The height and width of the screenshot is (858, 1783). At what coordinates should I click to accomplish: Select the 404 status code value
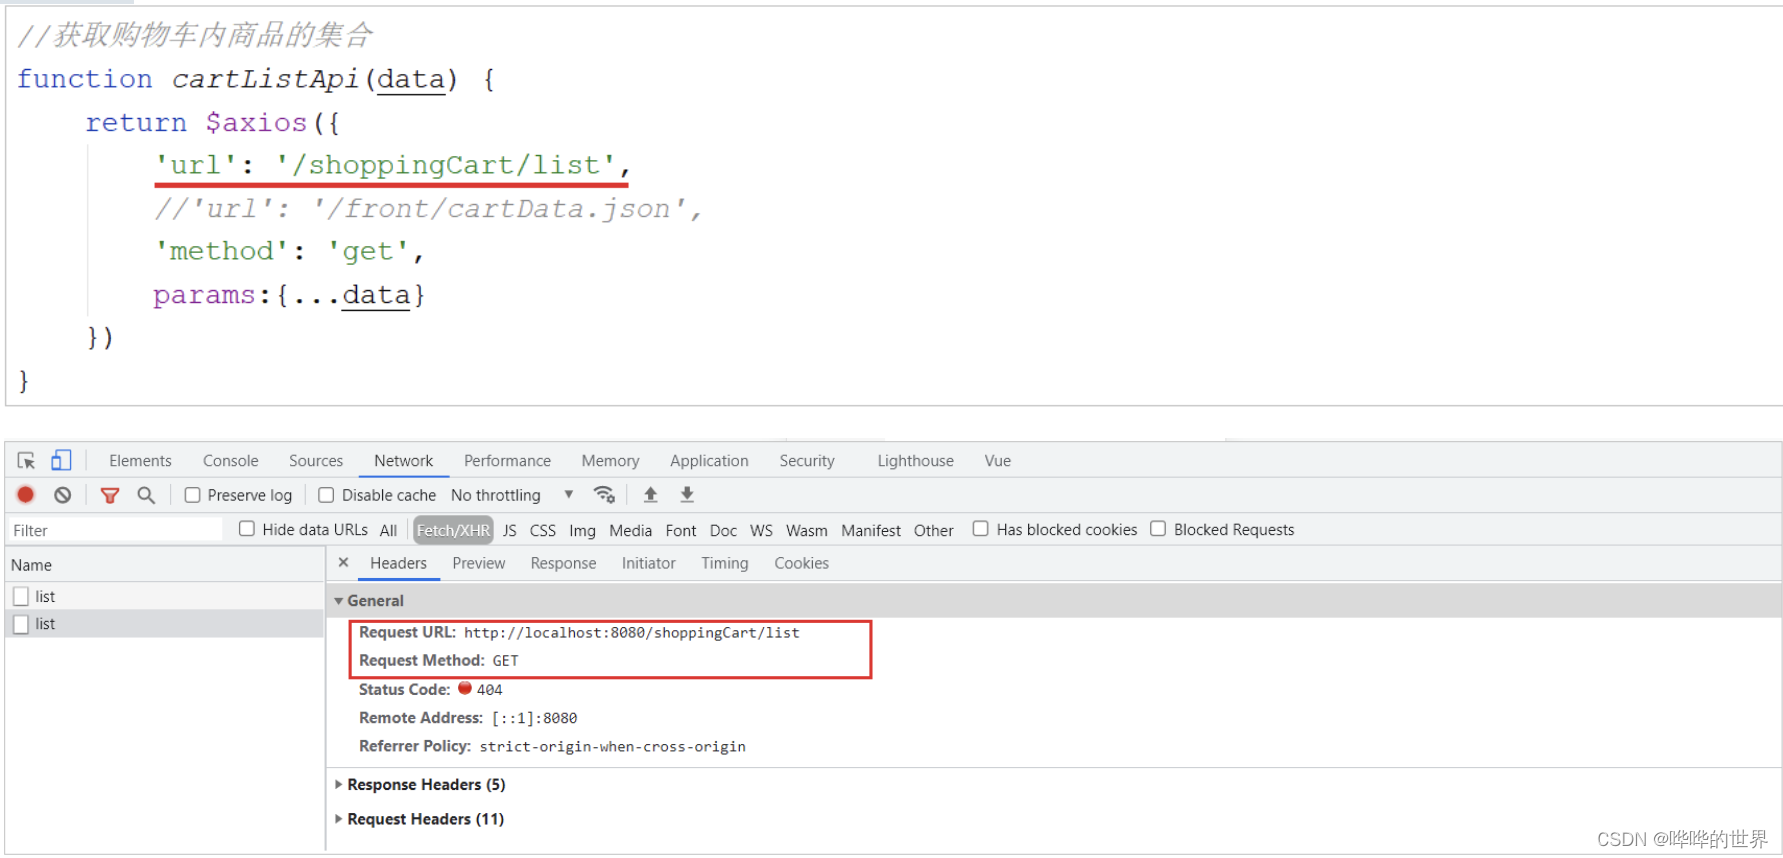click(489, 690)
